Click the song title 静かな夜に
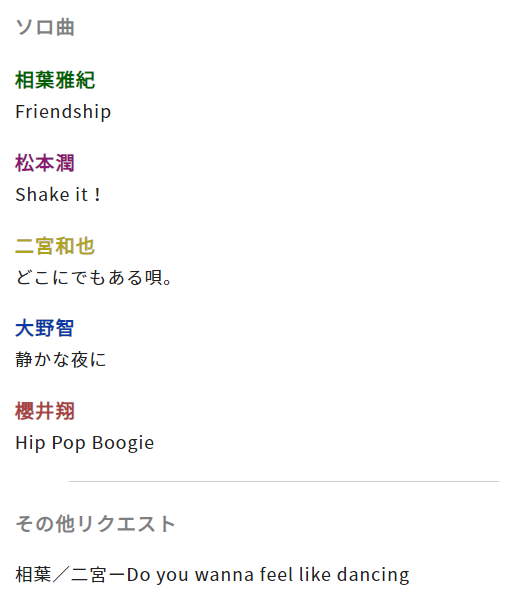The height and width of the screenshot is (603, 519). coord(61,360)
